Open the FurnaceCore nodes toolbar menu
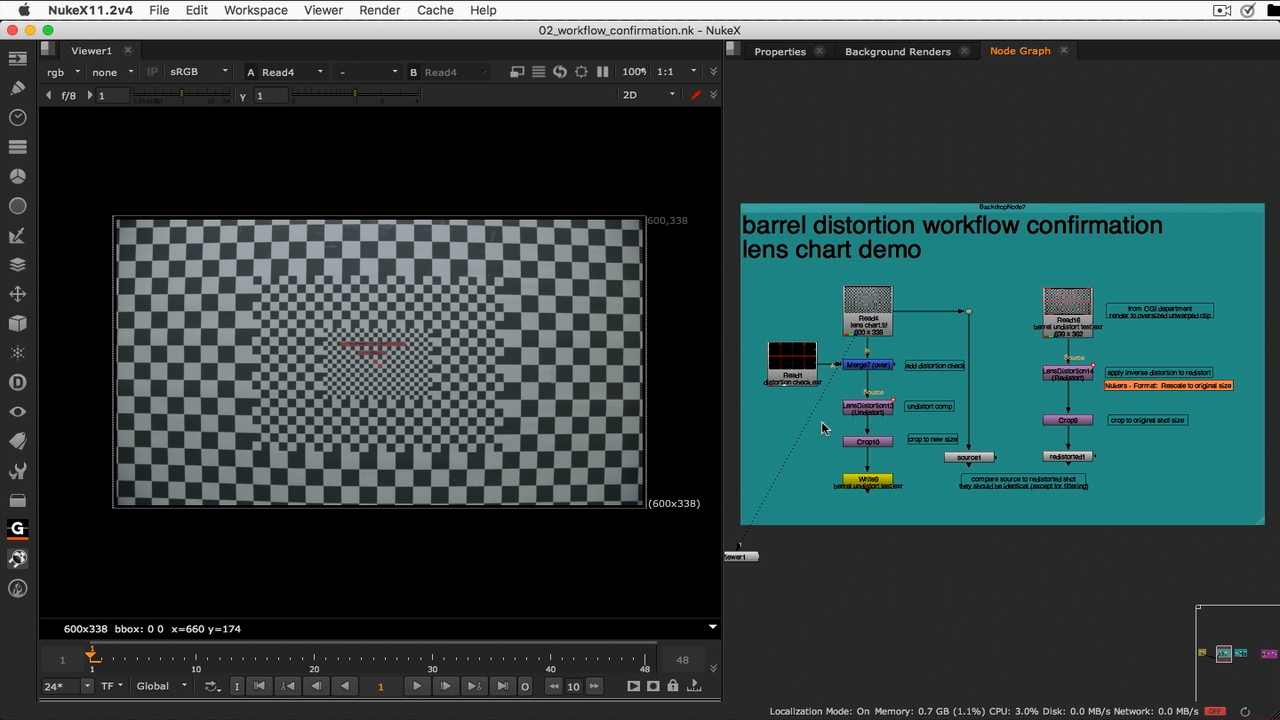The height and width of the screenshot is (720, 1280). (17, 588)
